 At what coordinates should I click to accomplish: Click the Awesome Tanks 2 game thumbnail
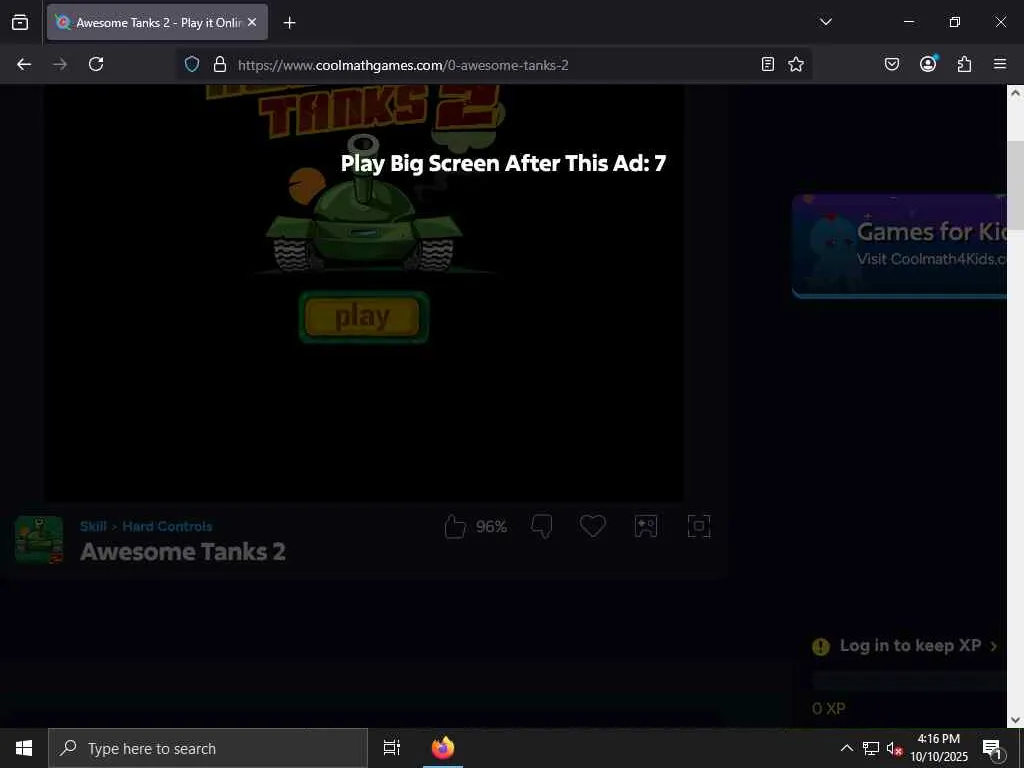pyautogui.click(x=39, y=540)
